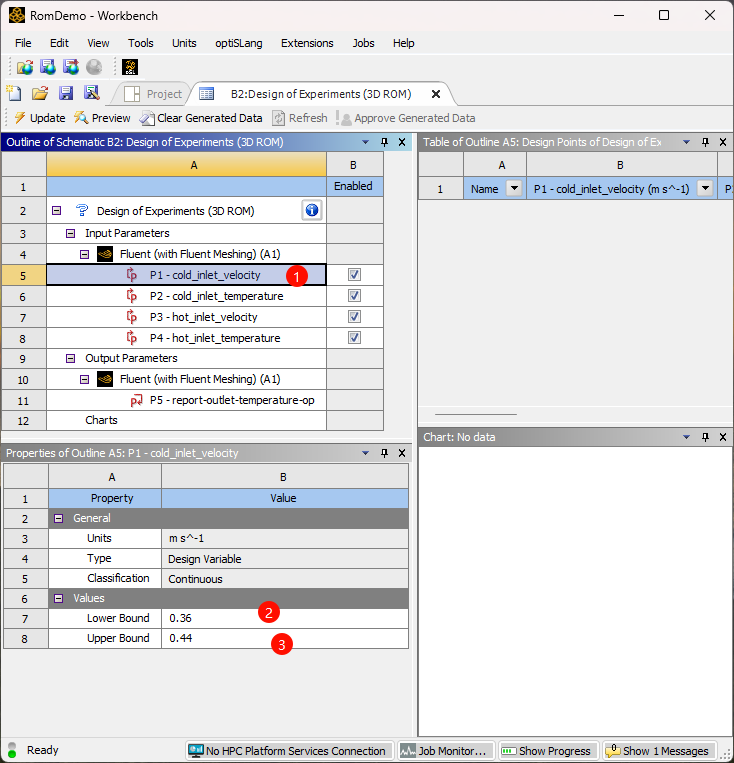Collapse the Values section in Properties
The width and height of the screenshot is (734, 763).
tap(59, 598)
